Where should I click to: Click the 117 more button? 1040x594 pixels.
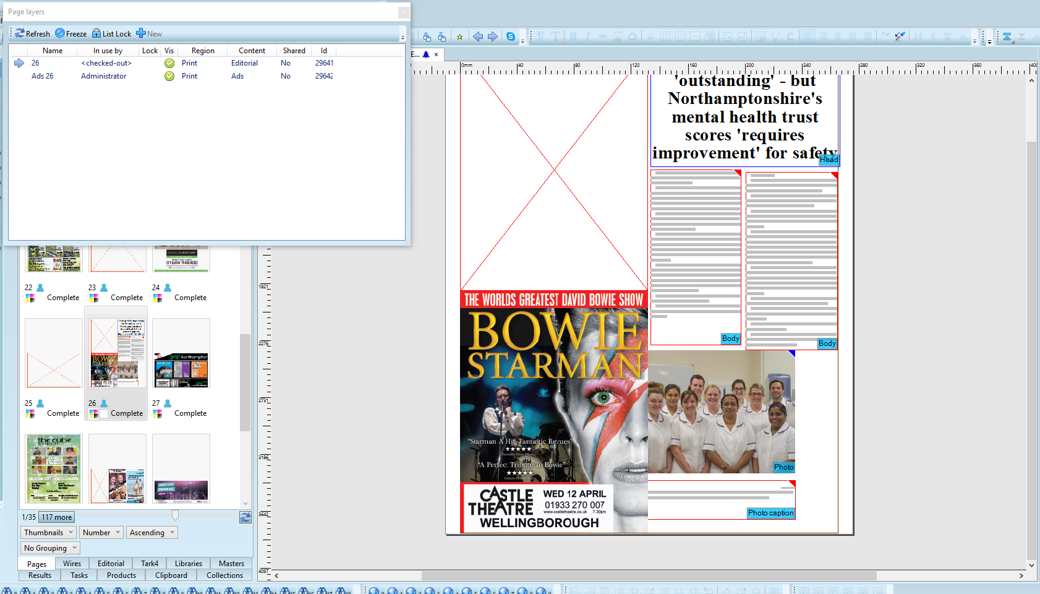(56, 517)
